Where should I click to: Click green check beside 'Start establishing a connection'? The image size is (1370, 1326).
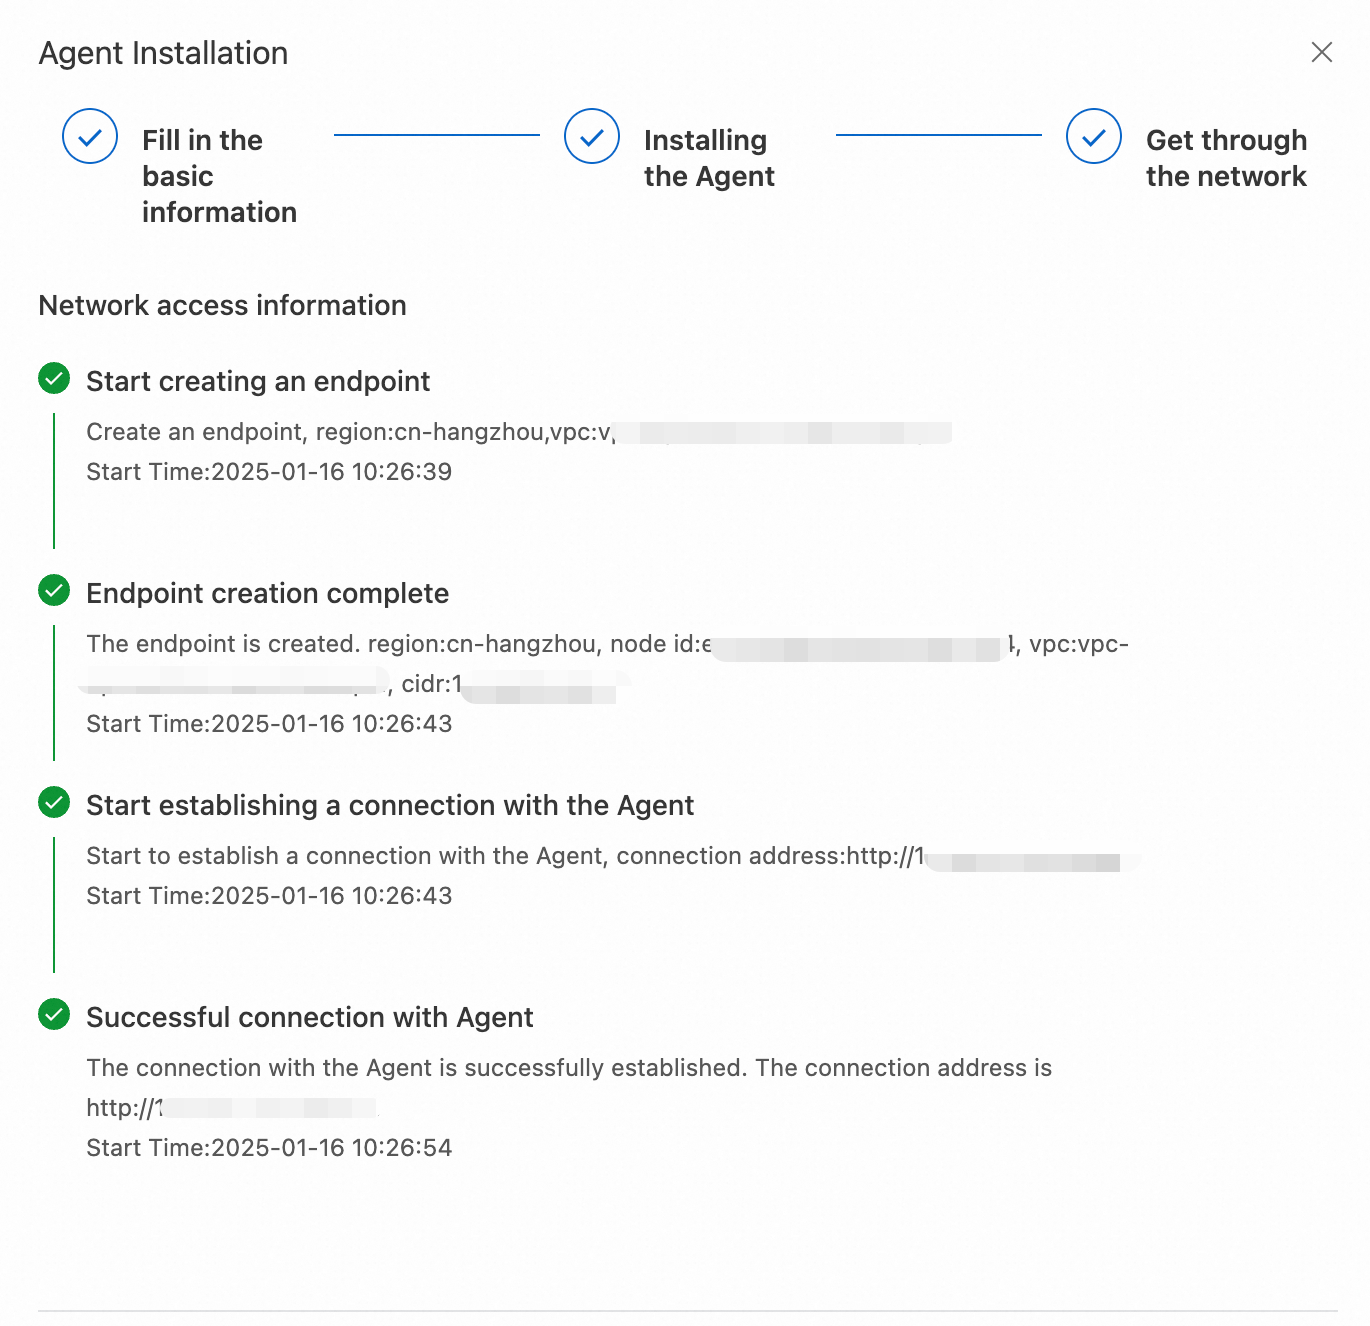click(54, 803)
